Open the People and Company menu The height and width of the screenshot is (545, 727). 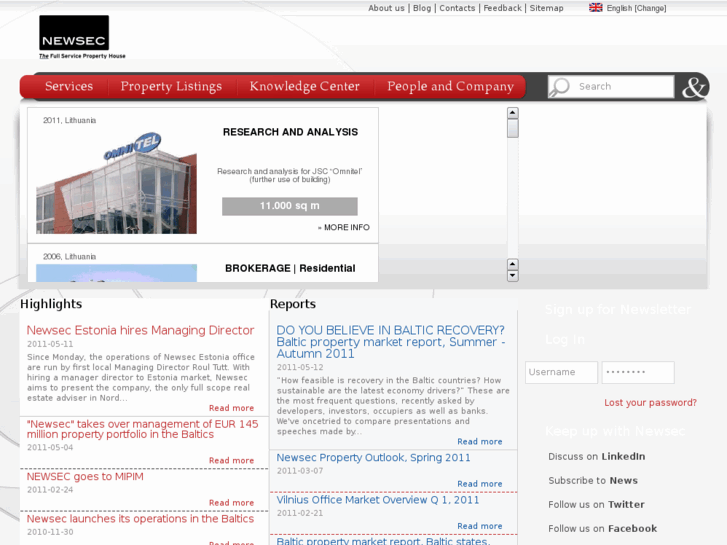pyautogui.click(x=450, y=86)
